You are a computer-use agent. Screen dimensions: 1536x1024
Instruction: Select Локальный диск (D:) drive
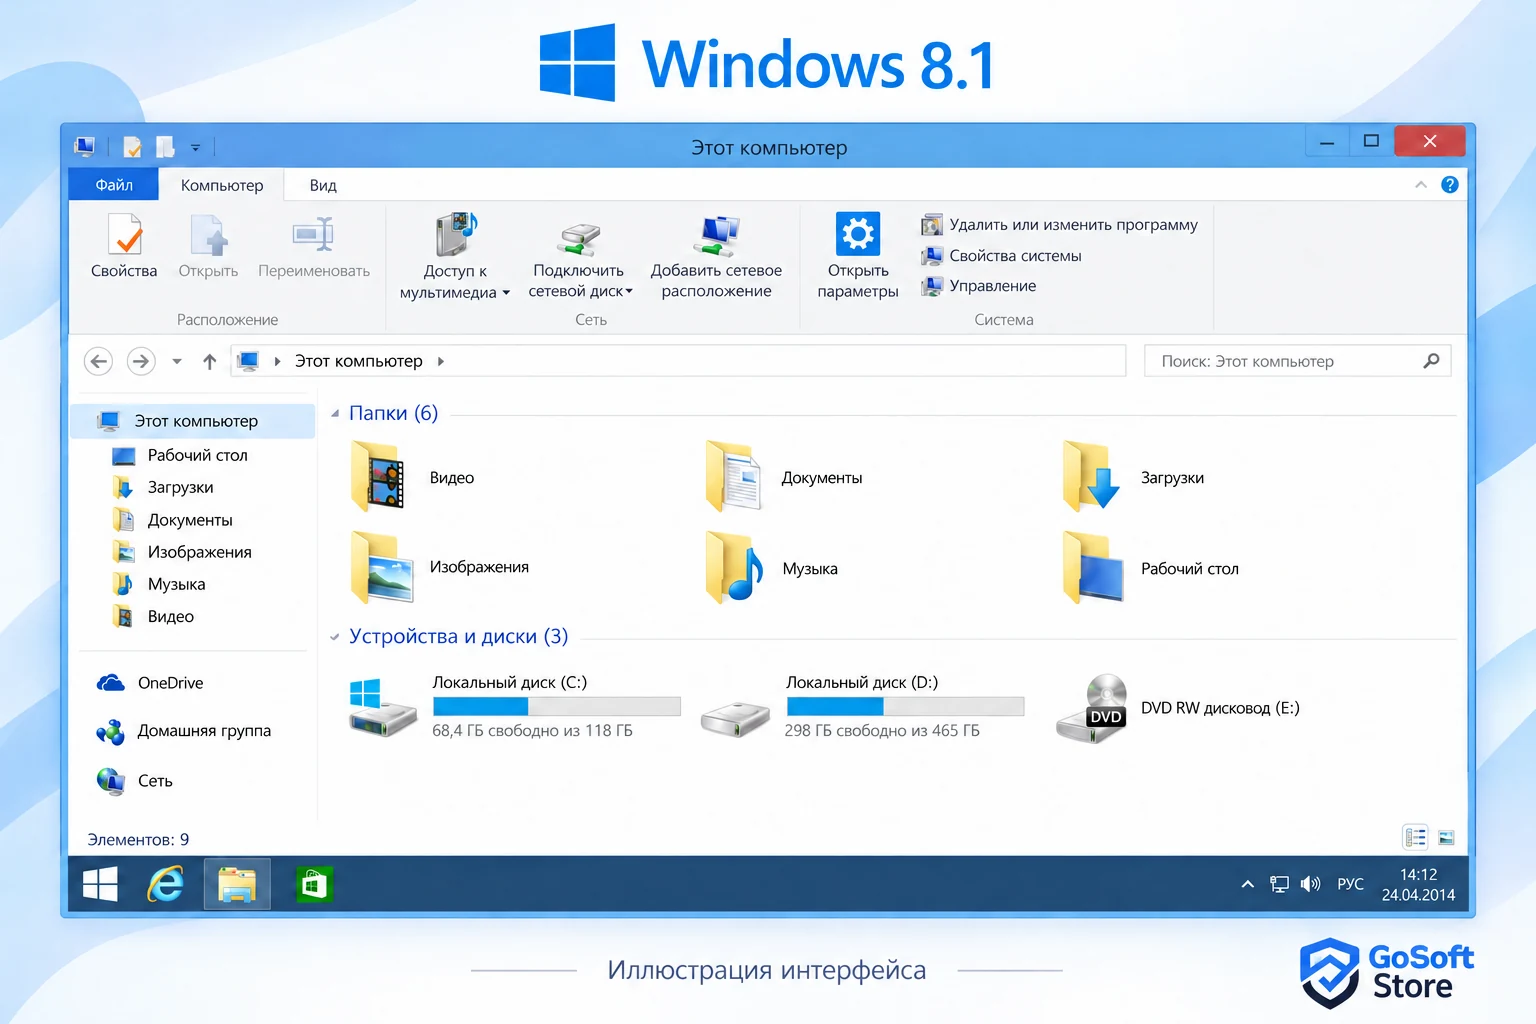pyautogui.click(x=862, y=706)
